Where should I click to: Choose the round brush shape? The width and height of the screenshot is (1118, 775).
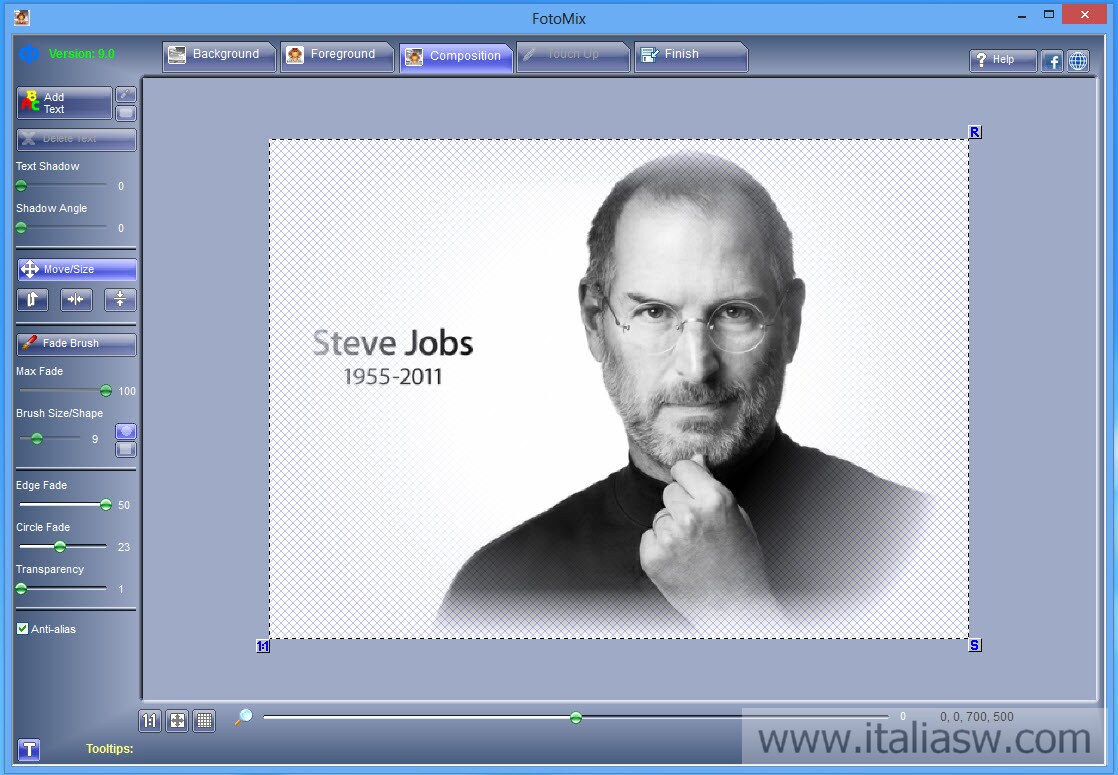click(125, 431)
